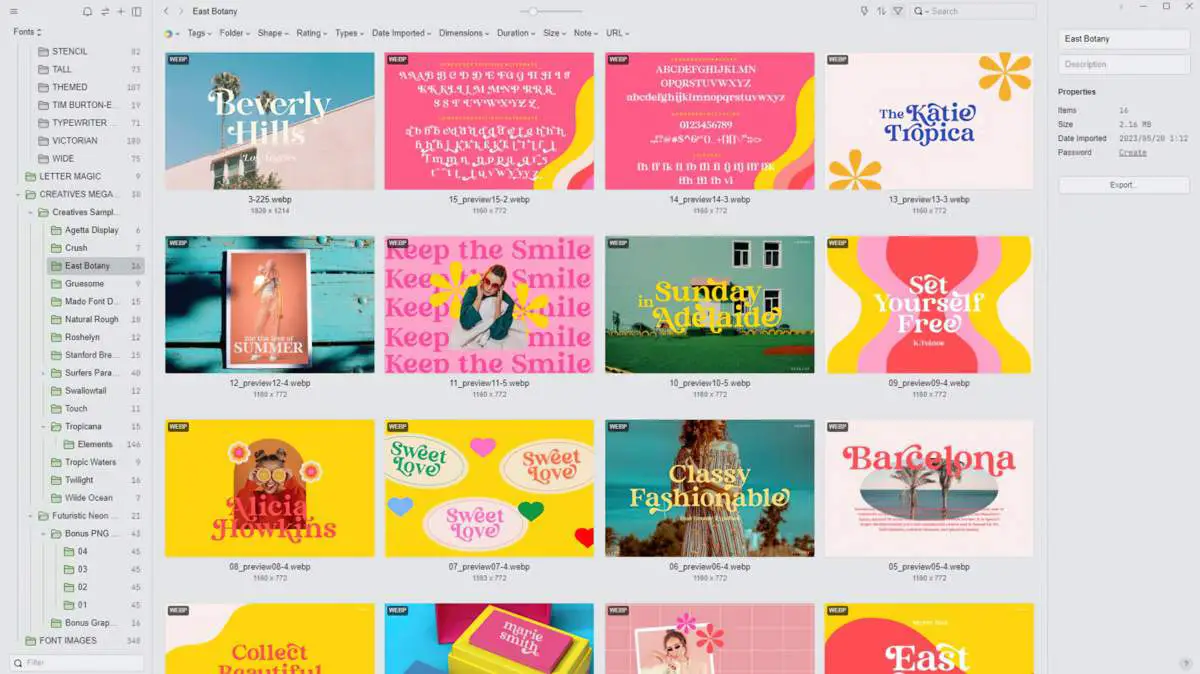Go forward with right arrow
This screenshot has height=674, width=1200.
(181, 11)
